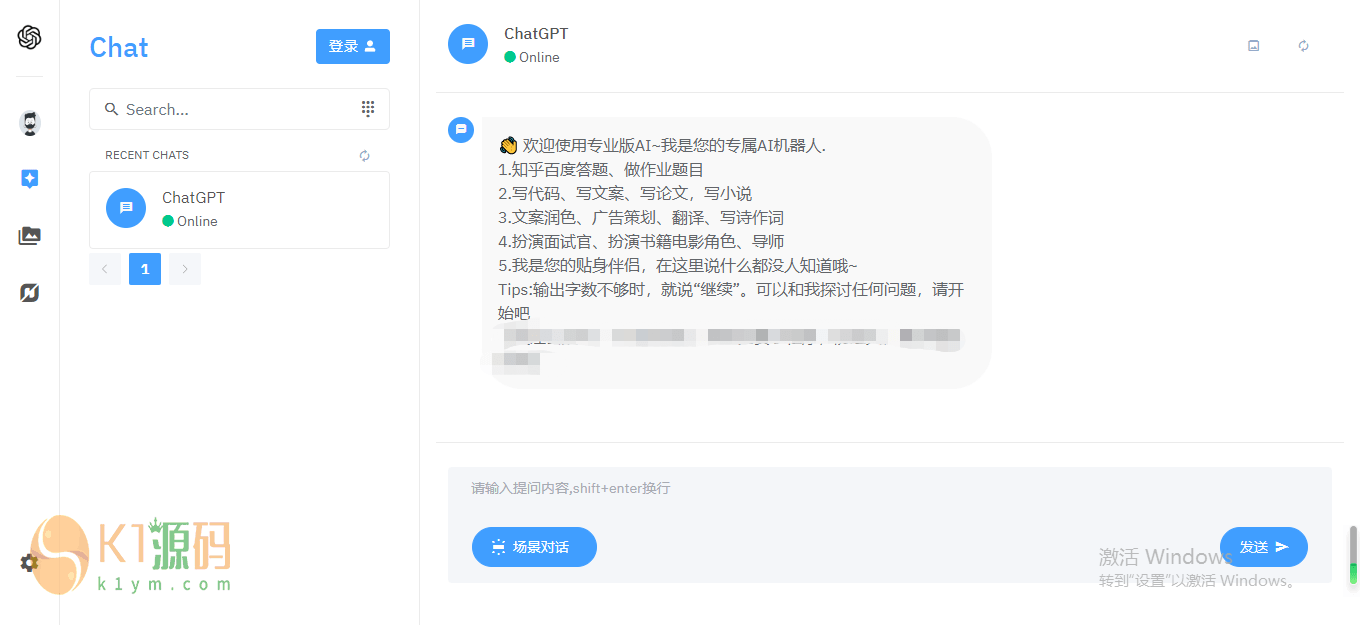The image size is (1360, 625).
Task: Go to the previous page of chats
Action: (105, 269)
